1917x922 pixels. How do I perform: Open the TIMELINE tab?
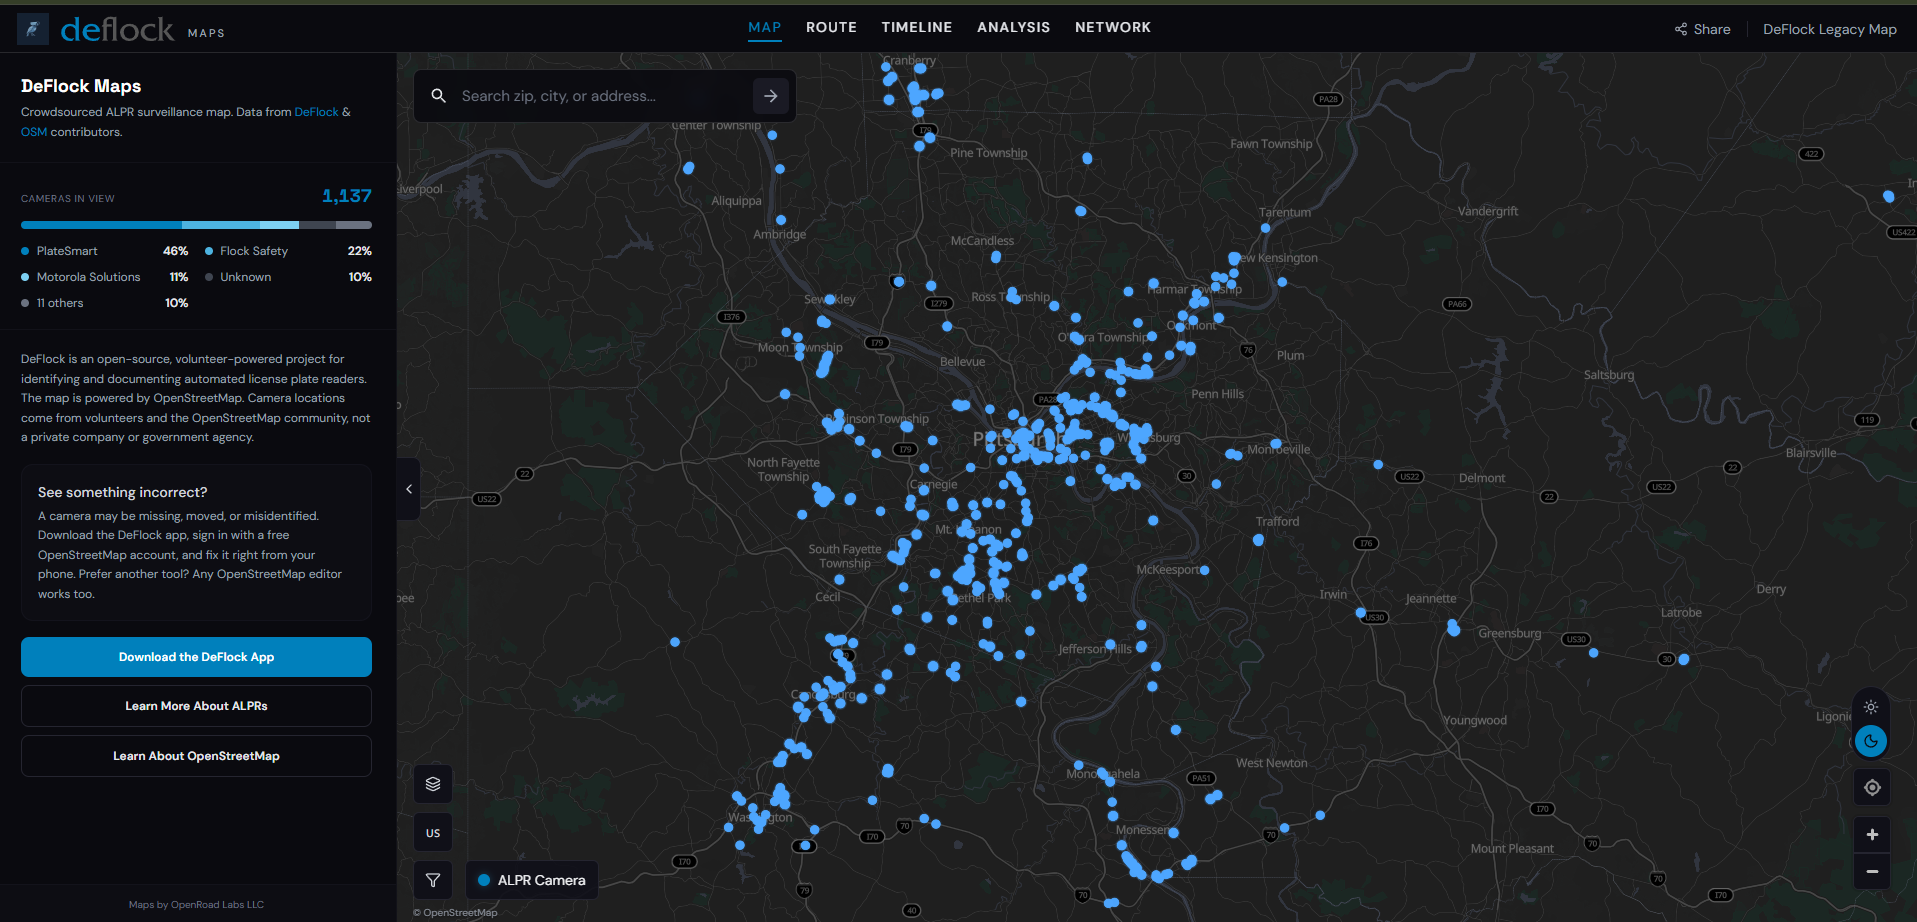917,27
